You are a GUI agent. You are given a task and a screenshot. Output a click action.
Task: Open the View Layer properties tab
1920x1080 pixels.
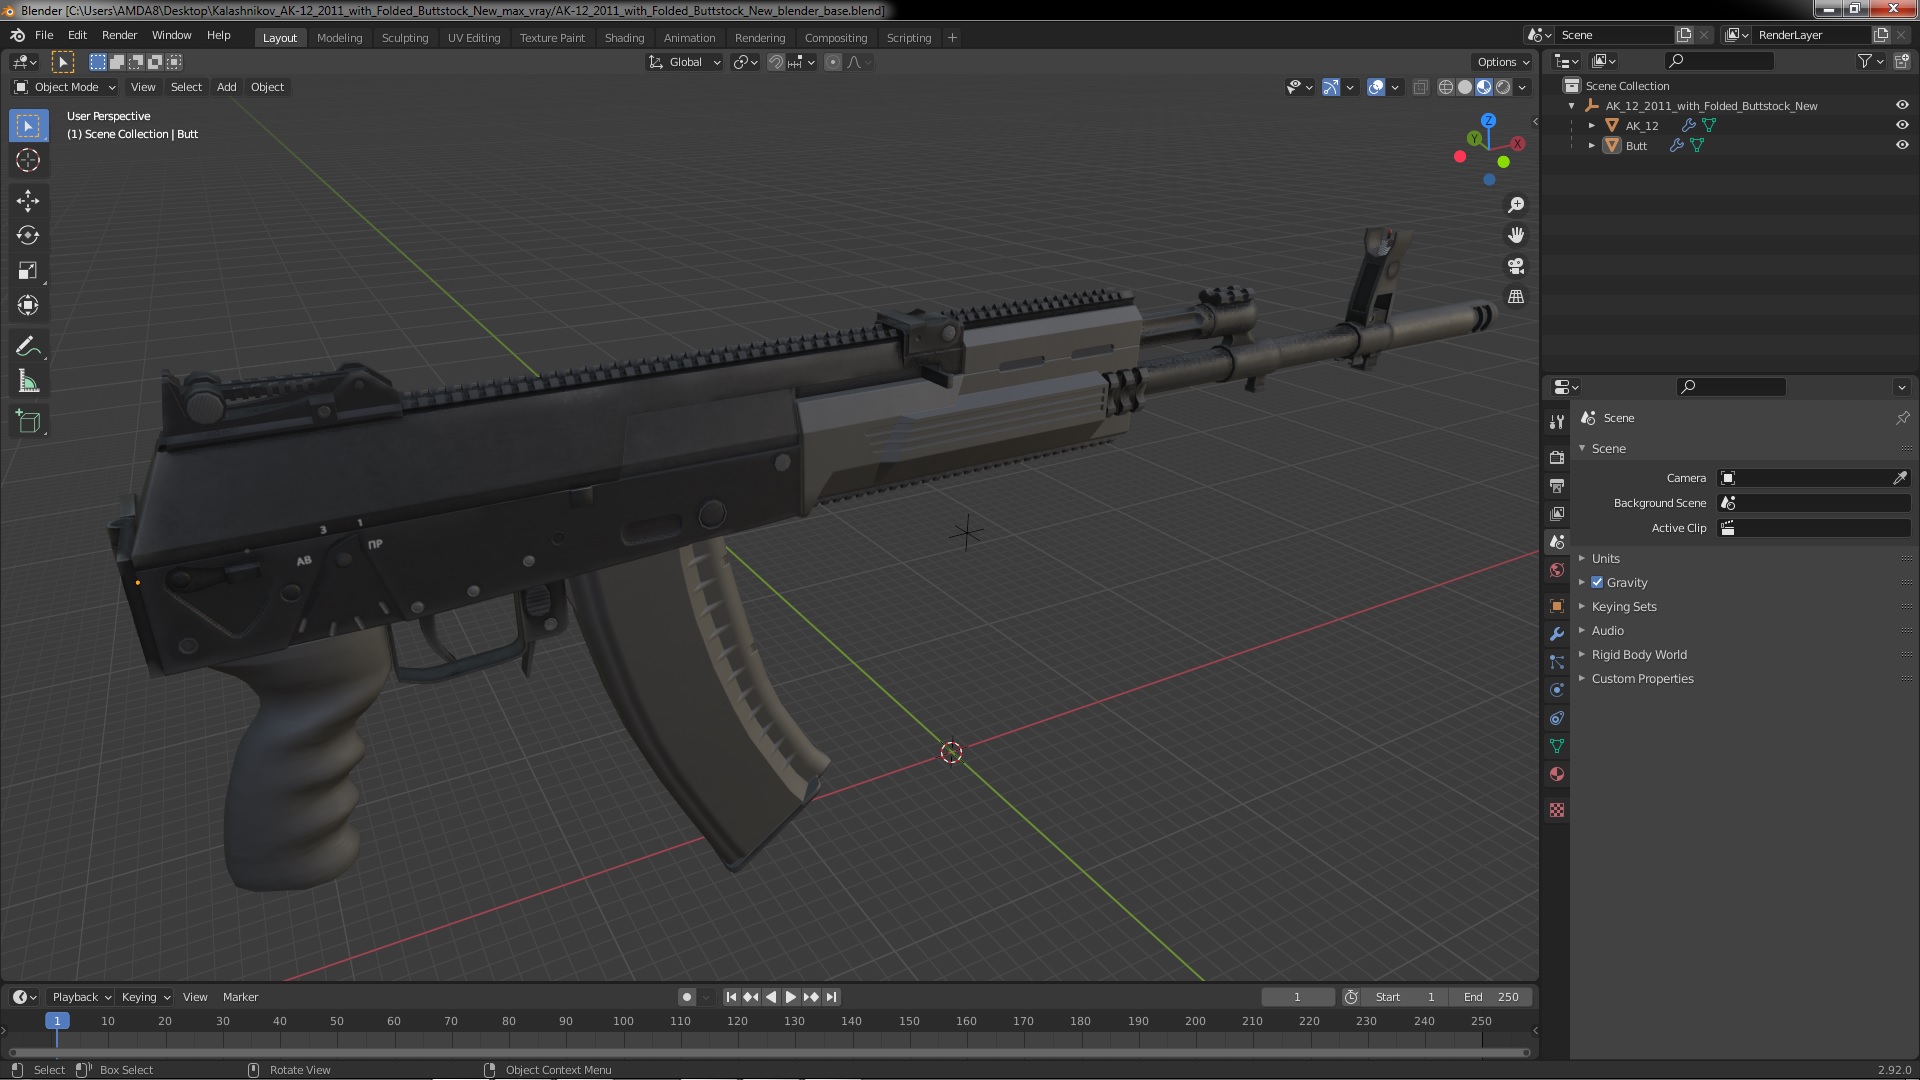point(1556,514)
